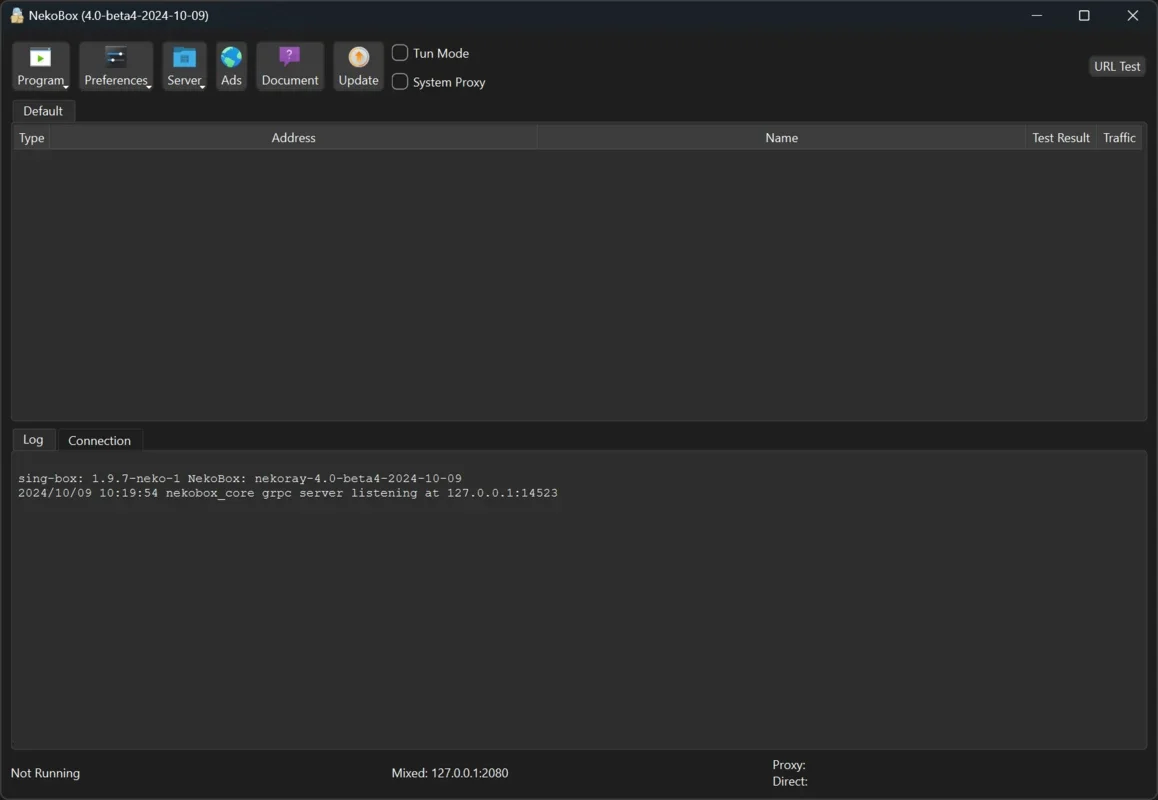Enable Tun Mode checkbox

pyautogui.click(x=400, y=53)
